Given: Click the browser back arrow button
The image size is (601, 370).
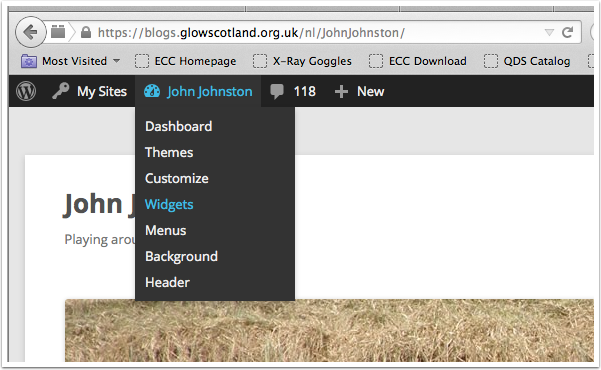Looking at the screenshot, I should 30,32.
